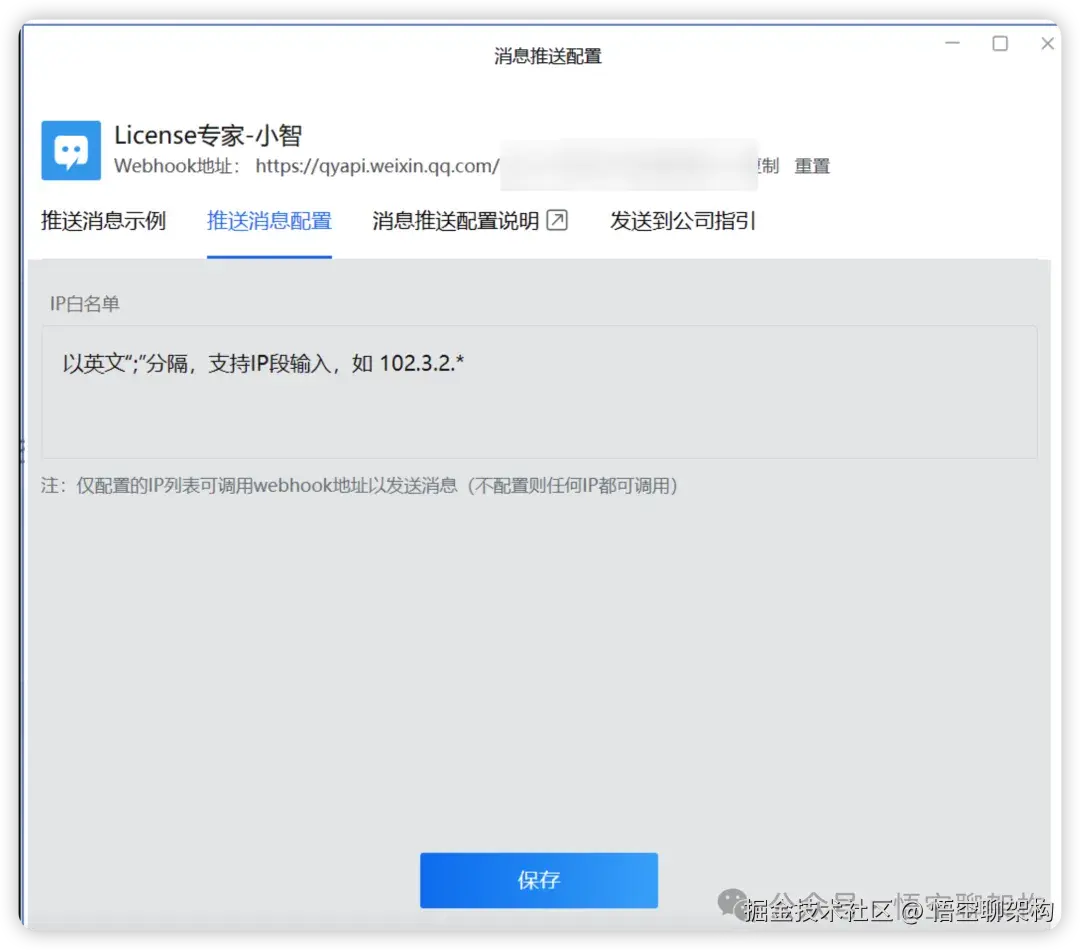This screenshot has width=1080, height=950.
Task: Select the 推送消息配置 tab
Action: tap(269, 220)
